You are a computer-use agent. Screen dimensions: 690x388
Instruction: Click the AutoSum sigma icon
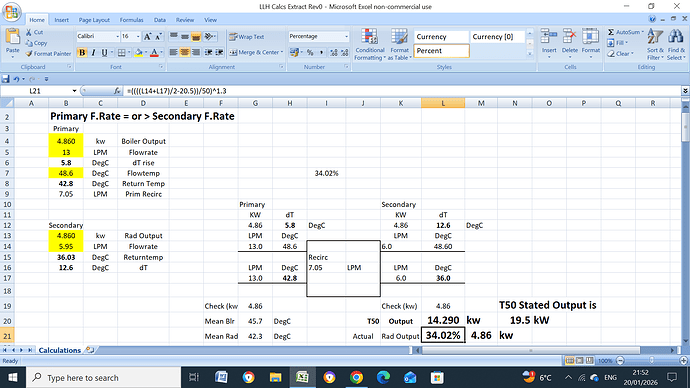(x=611, y=32)
